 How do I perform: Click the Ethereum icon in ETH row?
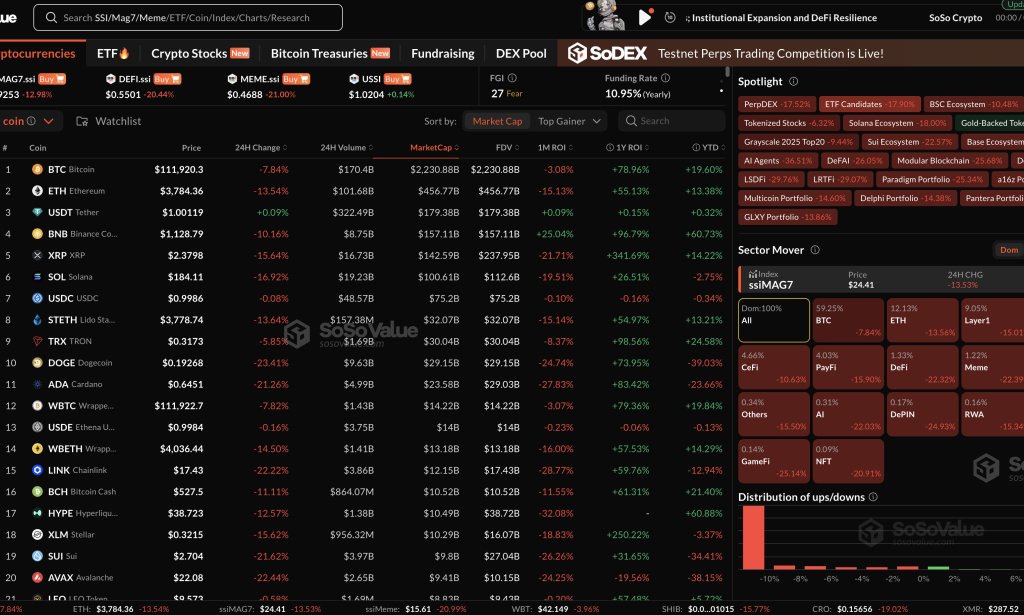[37, 191]
